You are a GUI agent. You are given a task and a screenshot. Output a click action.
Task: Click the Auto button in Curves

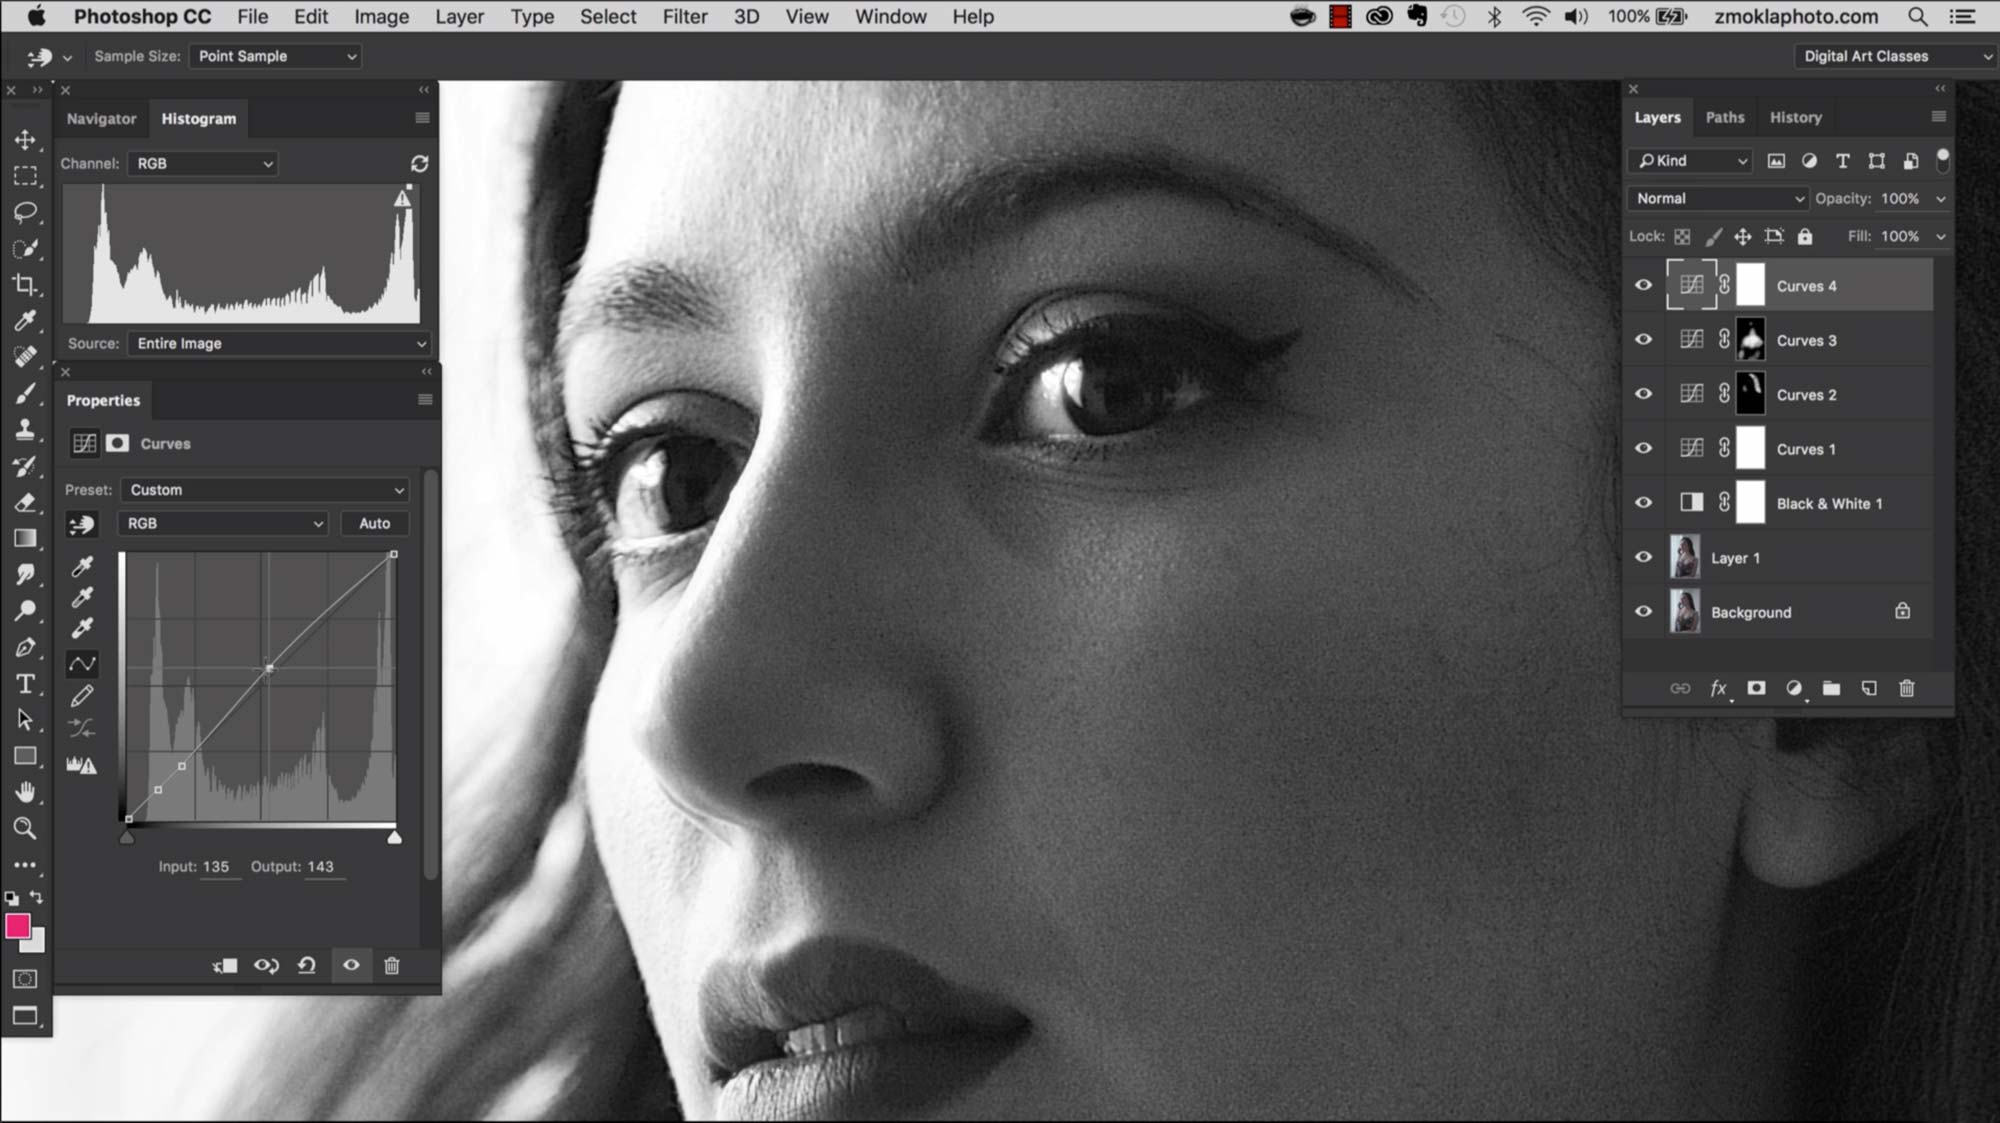point(375,523)
